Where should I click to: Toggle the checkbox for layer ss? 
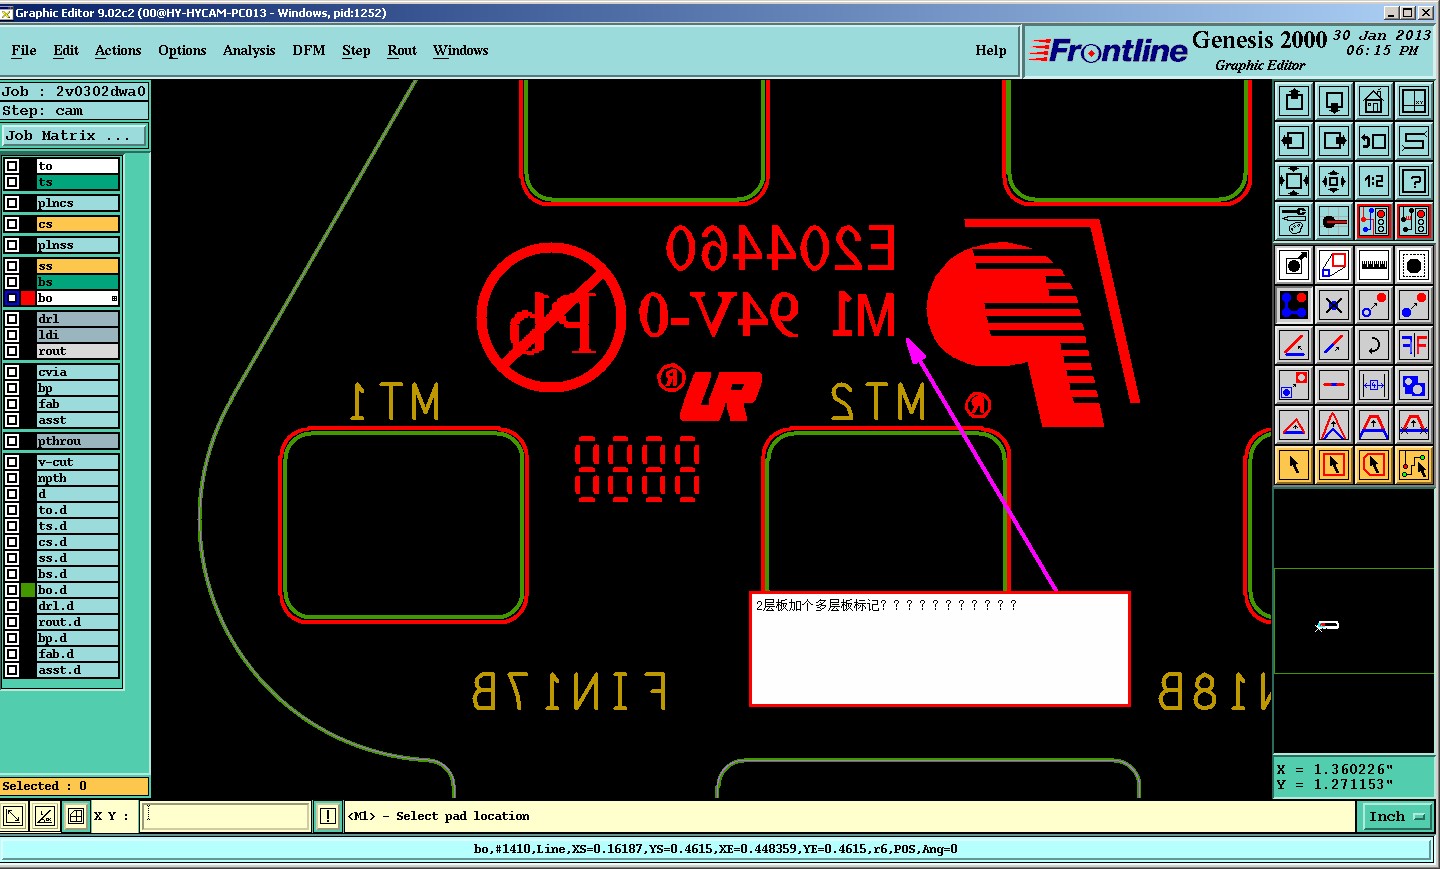click(x=12, y=266)
